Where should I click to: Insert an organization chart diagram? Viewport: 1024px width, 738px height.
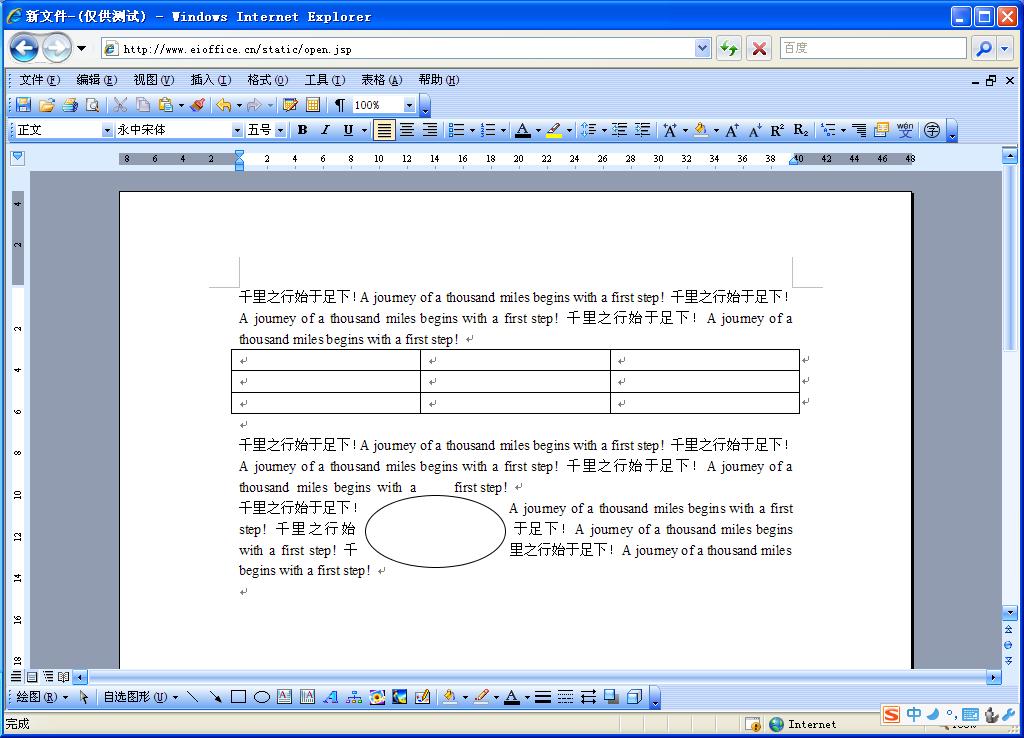point(354,697)
